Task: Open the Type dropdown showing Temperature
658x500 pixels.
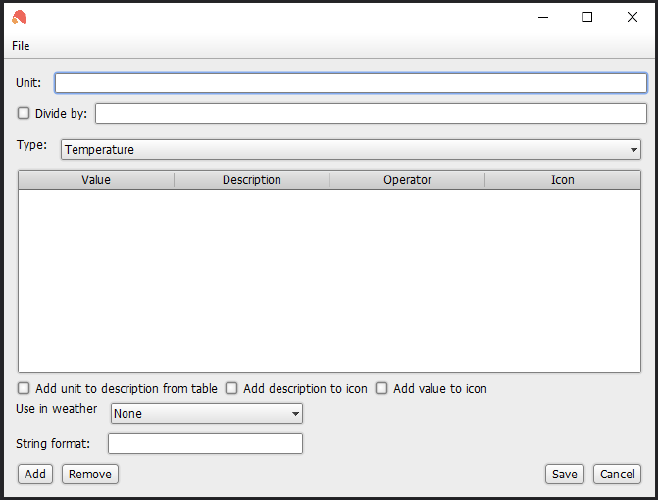Action: point(351,149)
